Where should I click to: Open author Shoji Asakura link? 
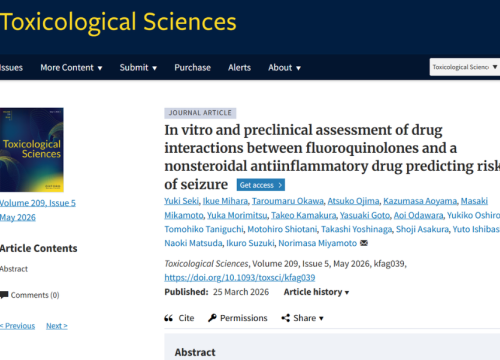422,229
